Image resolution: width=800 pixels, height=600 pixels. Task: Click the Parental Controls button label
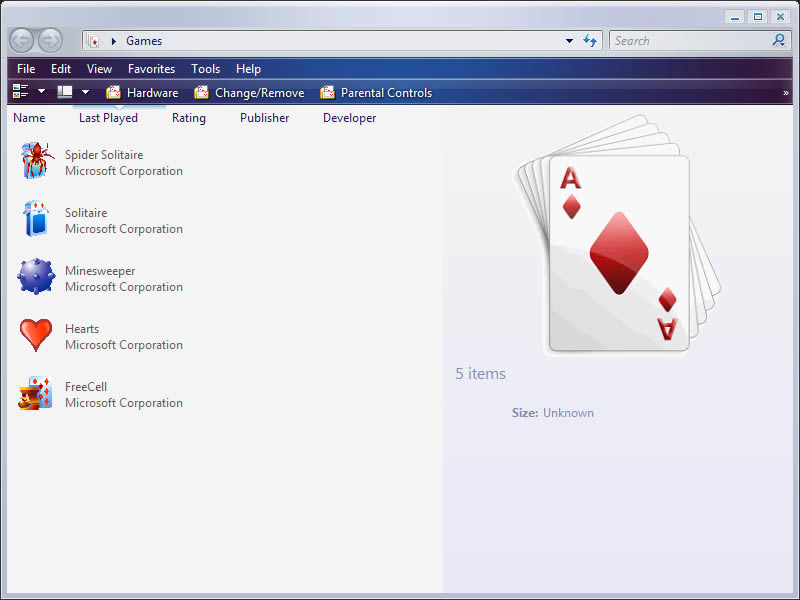coord(386,93)
